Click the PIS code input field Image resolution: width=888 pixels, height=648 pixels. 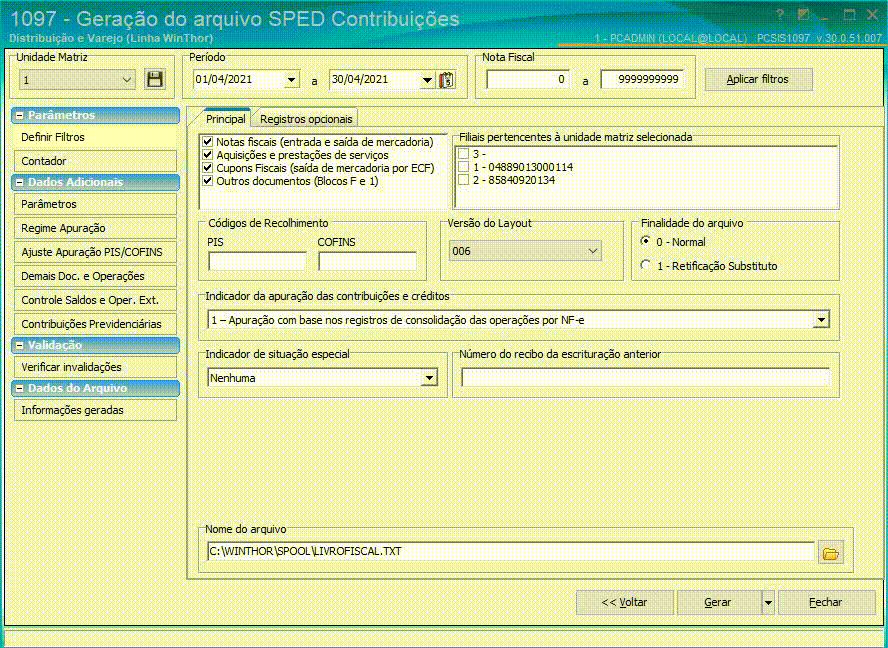point(258,261)
